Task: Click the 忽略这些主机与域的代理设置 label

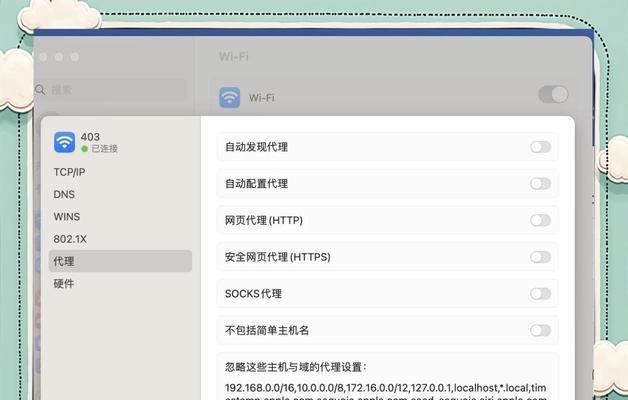Action: (x=296, y=367)
